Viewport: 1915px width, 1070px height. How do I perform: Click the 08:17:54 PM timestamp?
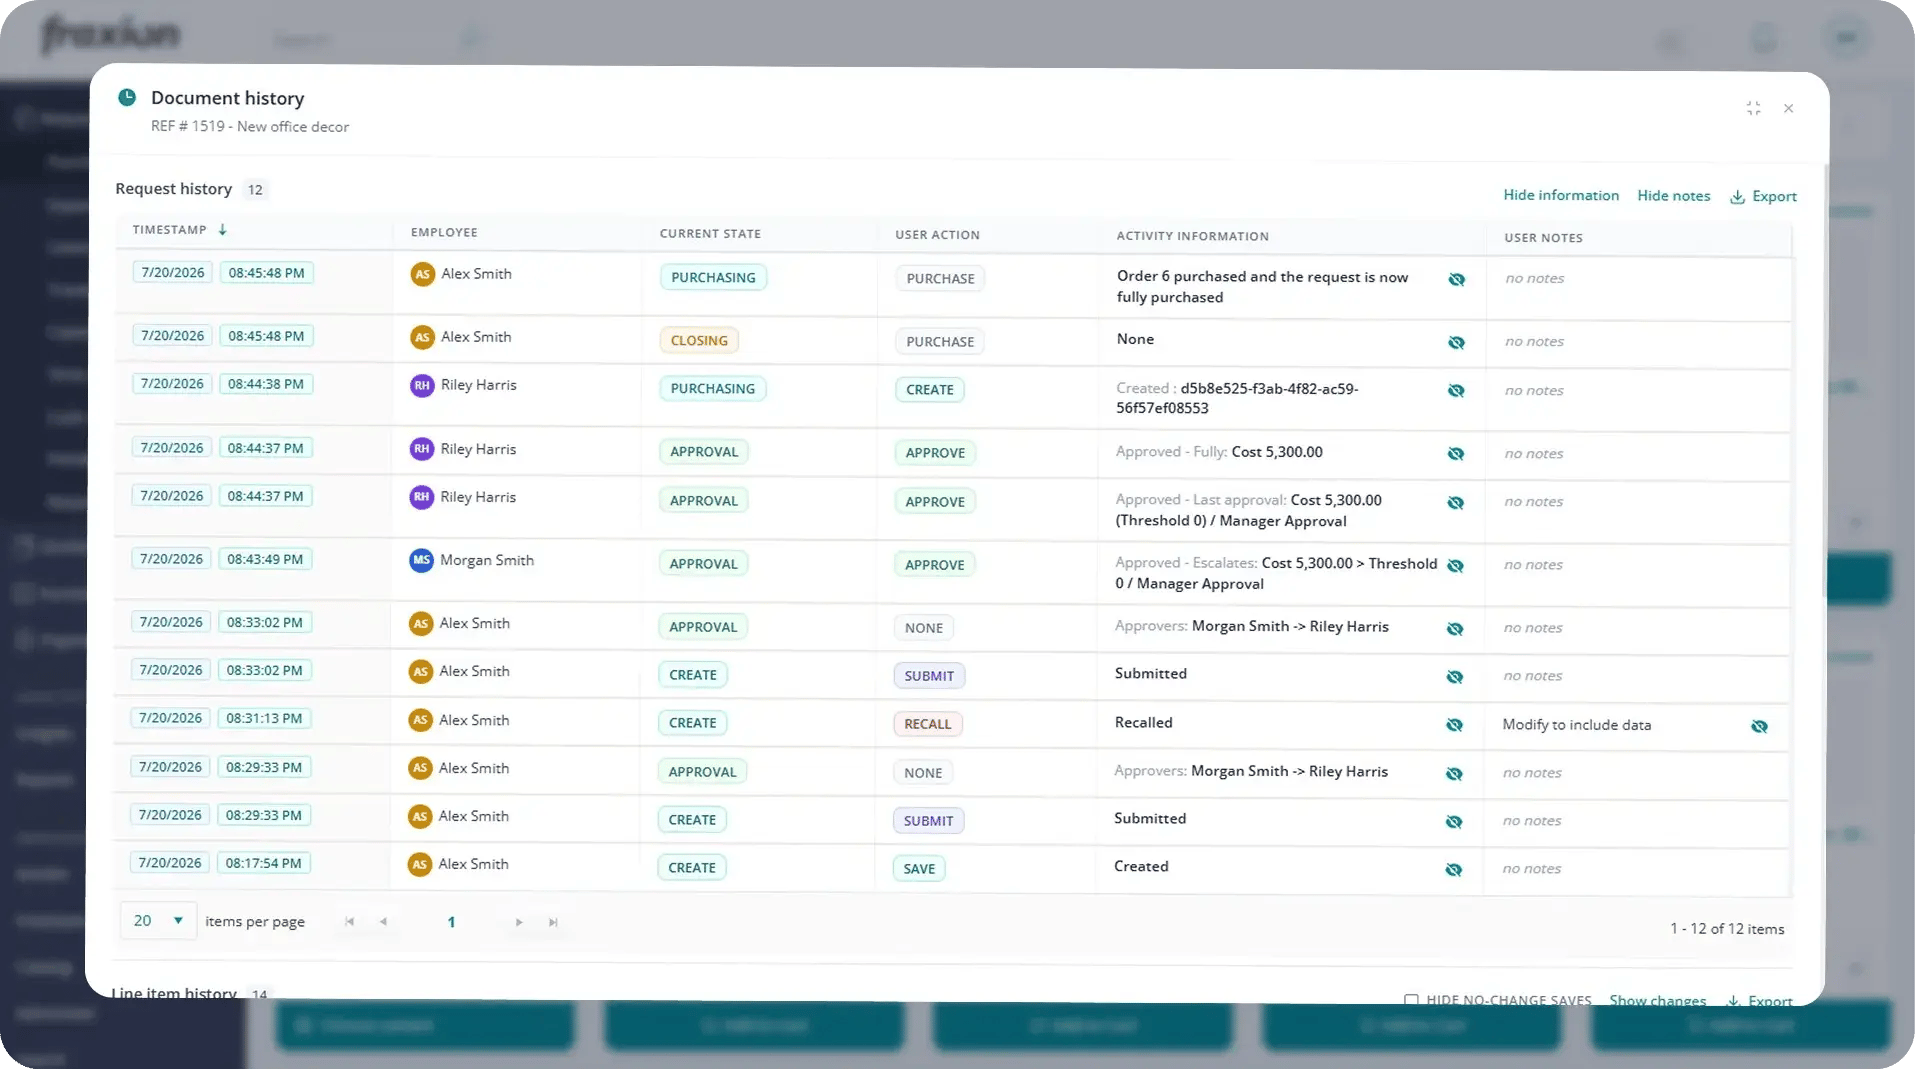pyautogui.click(x=263, y=863)
